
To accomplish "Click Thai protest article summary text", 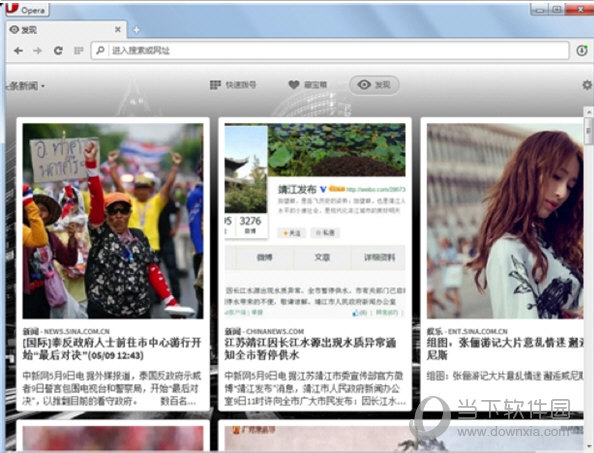I will pos(112,389).
